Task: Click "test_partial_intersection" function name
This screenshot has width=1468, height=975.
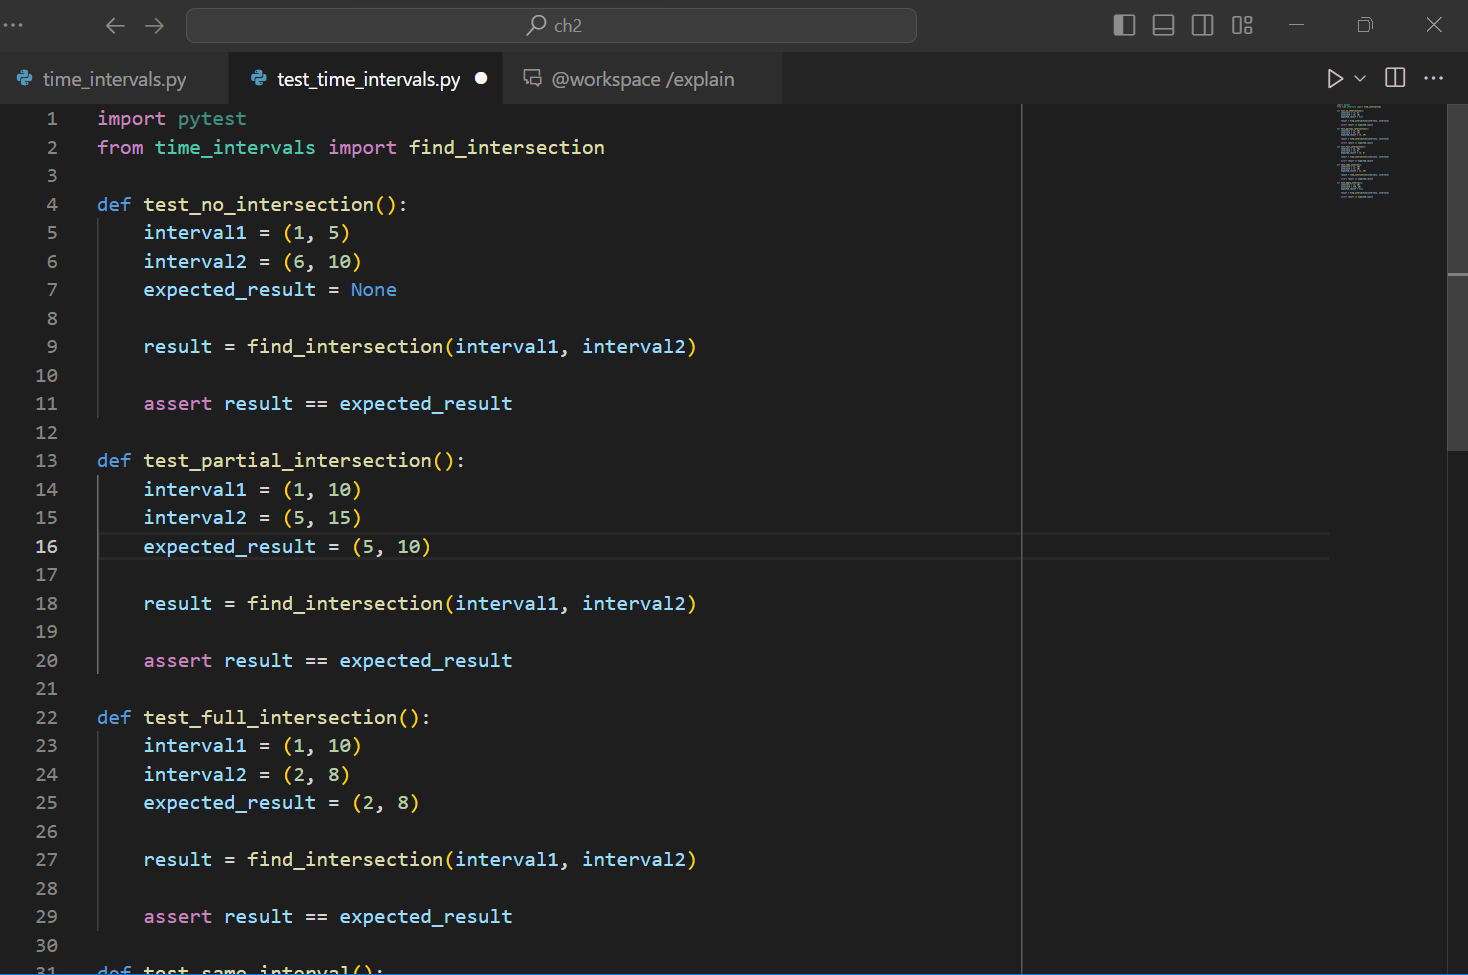Action: point(288,461)
